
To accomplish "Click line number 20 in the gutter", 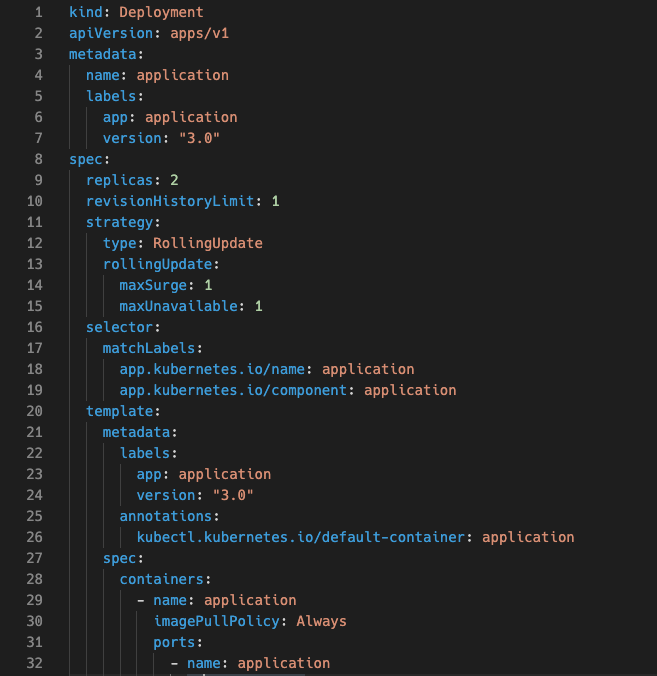I will (x=34, y=411).
